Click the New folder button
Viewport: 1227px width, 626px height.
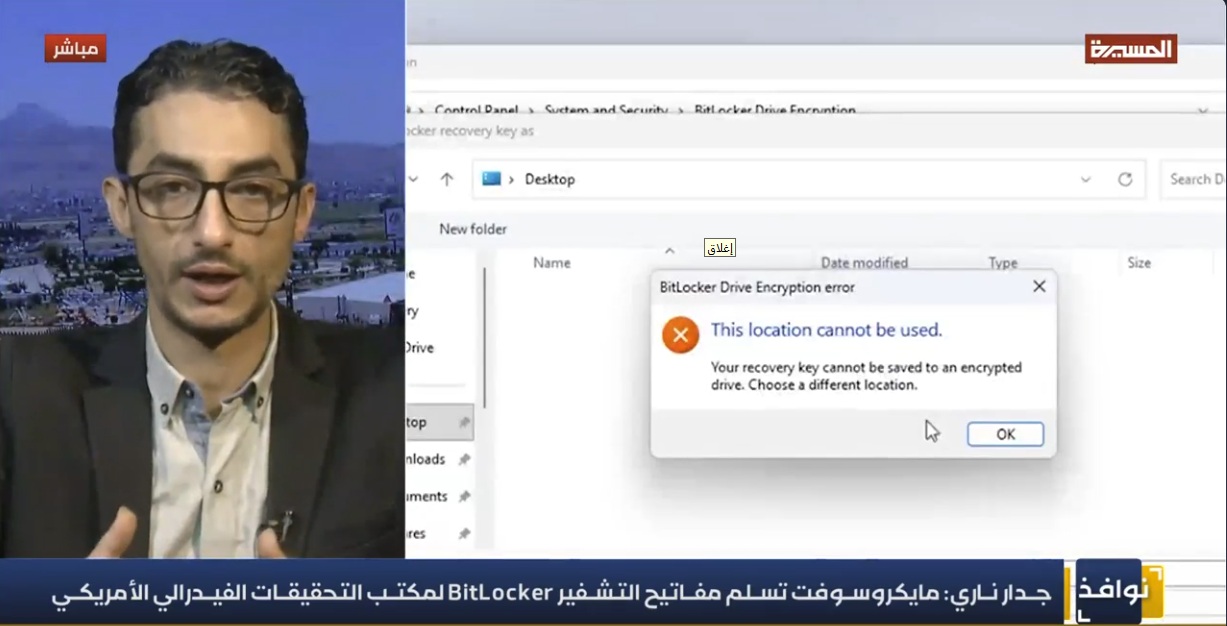(x=473, y=229)
